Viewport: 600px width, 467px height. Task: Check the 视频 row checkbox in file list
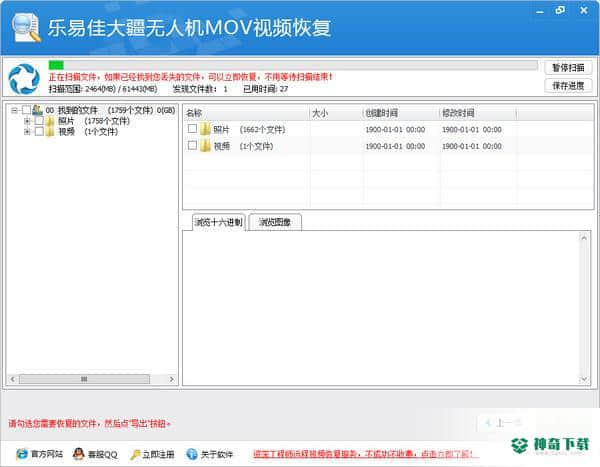192,145
